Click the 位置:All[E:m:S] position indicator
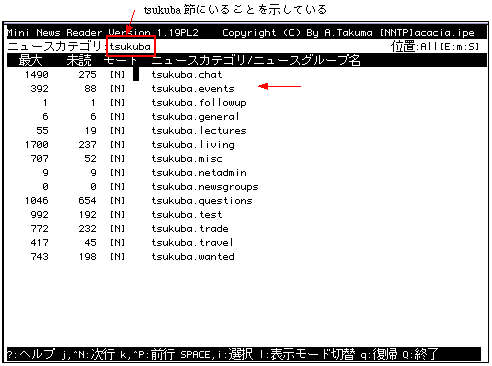The image size is (492, 366). coord(435,46)
